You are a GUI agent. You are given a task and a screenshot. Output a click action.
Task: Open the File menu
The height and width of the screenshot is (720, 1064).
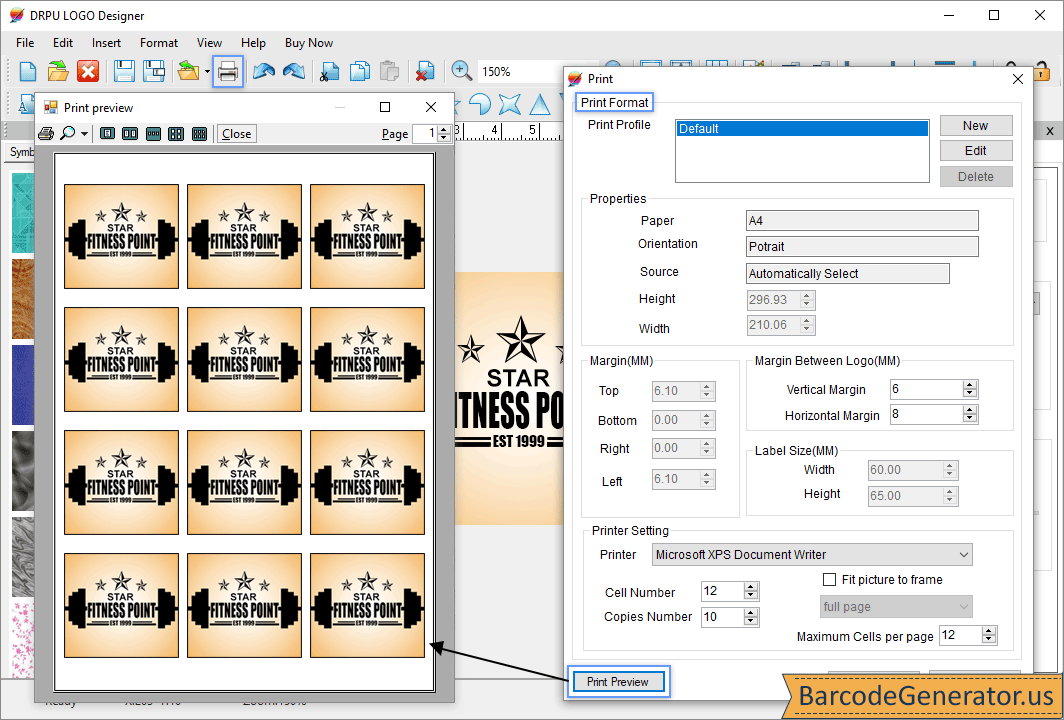[x=25, y=43]
